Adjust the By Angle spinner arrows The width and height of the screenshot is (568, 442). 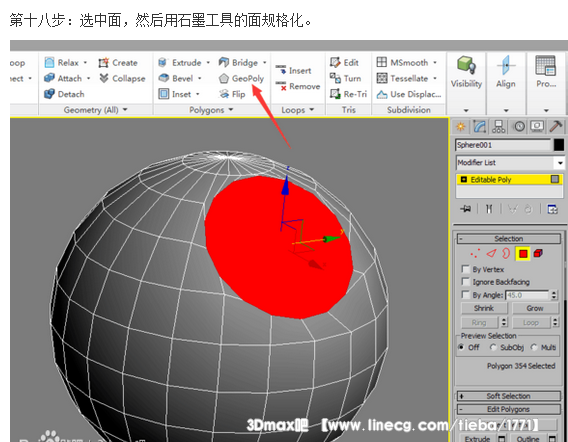554,295
